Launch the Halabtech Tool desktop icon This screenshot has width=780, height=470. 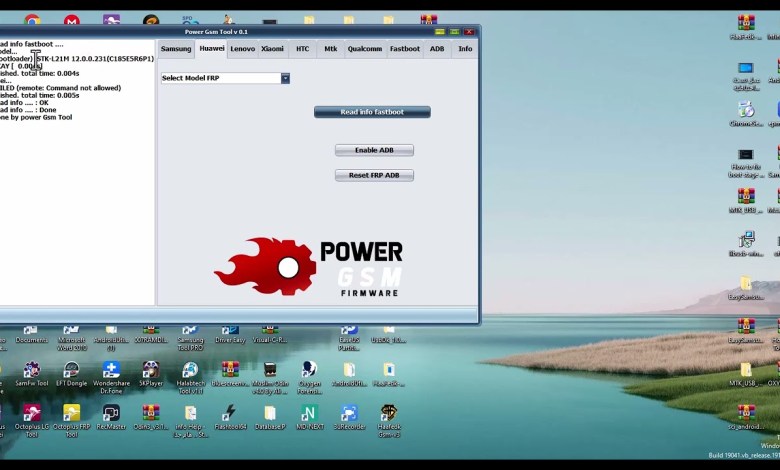189,370
